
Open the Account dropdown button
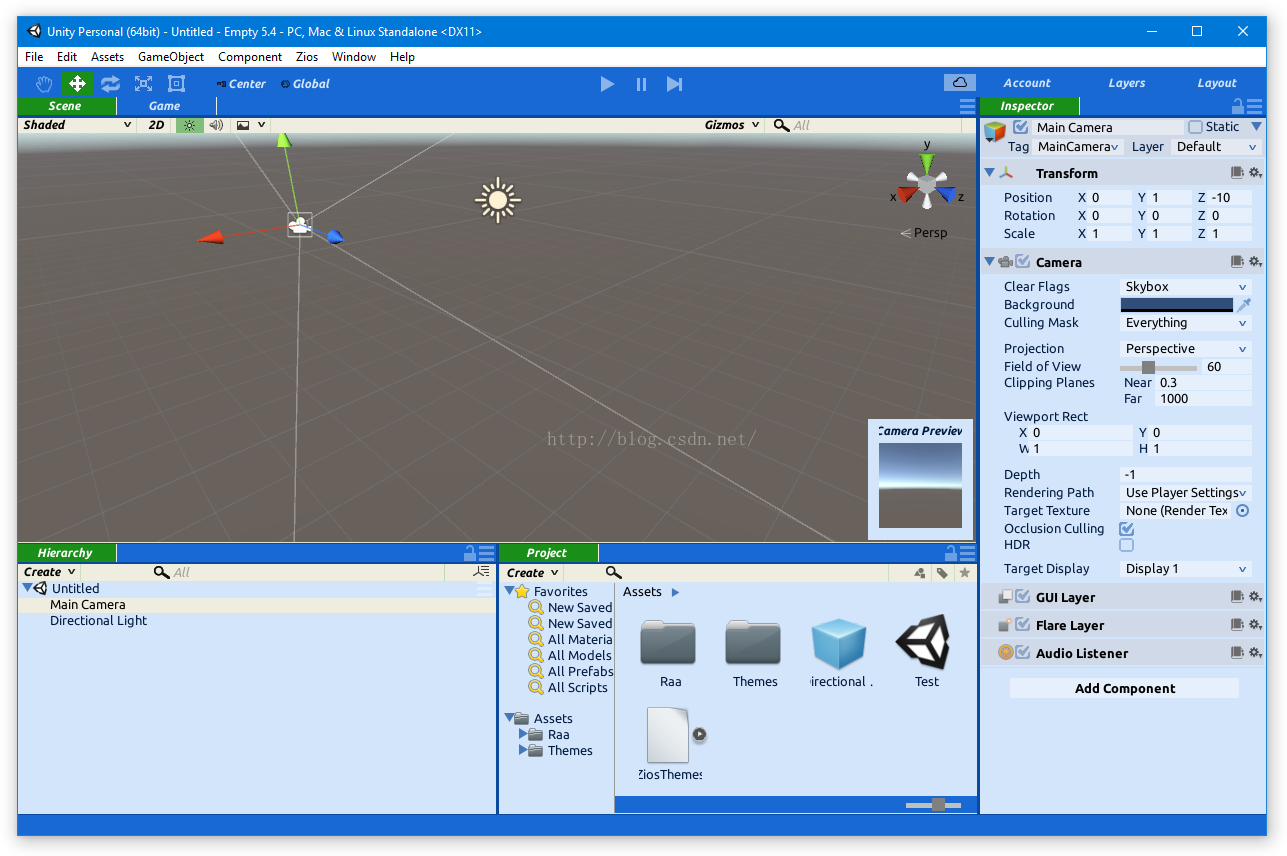[1027, 83]
